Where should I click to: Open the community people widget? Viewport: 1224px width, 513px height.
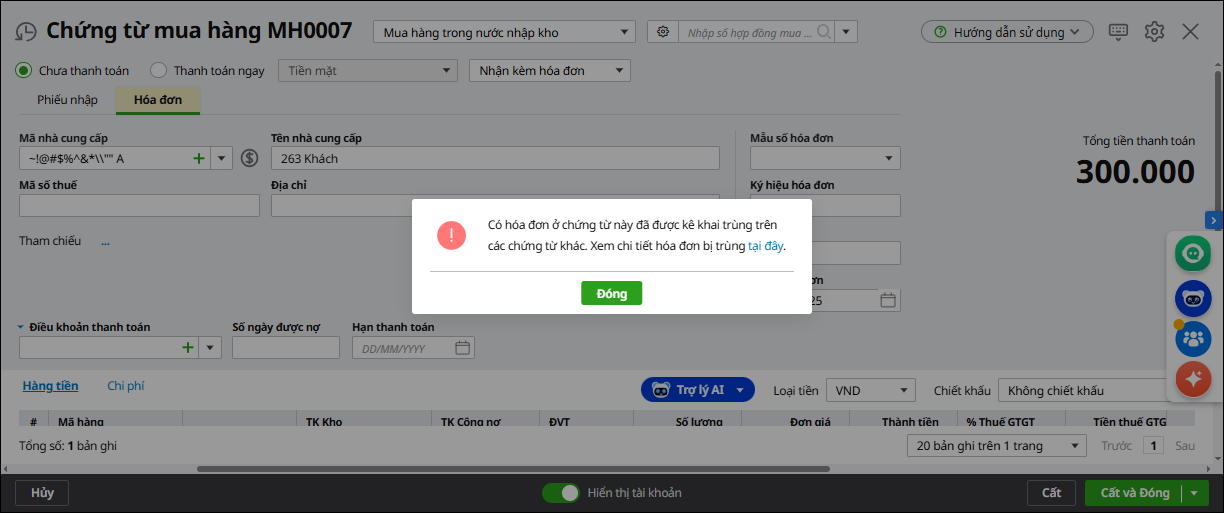click(x=1193, y=338)
